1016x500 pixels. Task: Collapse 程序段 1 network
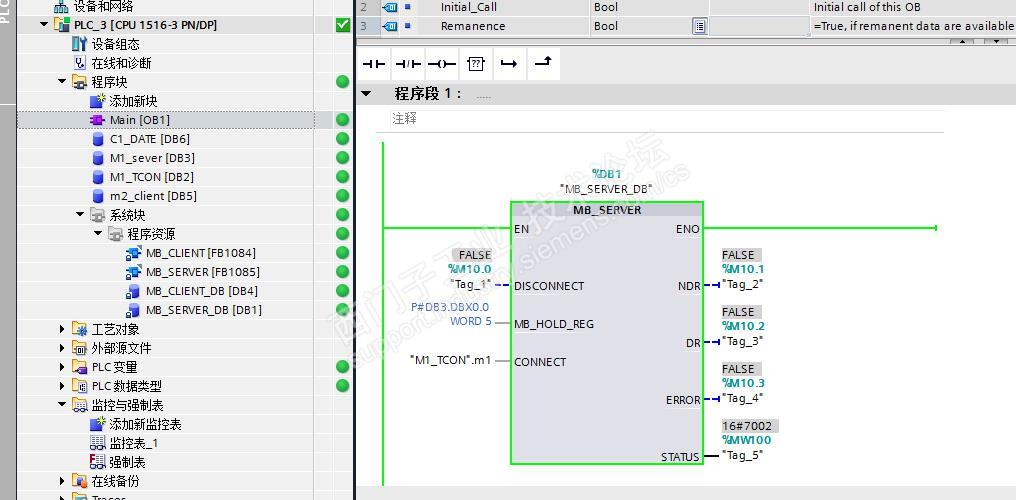[366, 93]
